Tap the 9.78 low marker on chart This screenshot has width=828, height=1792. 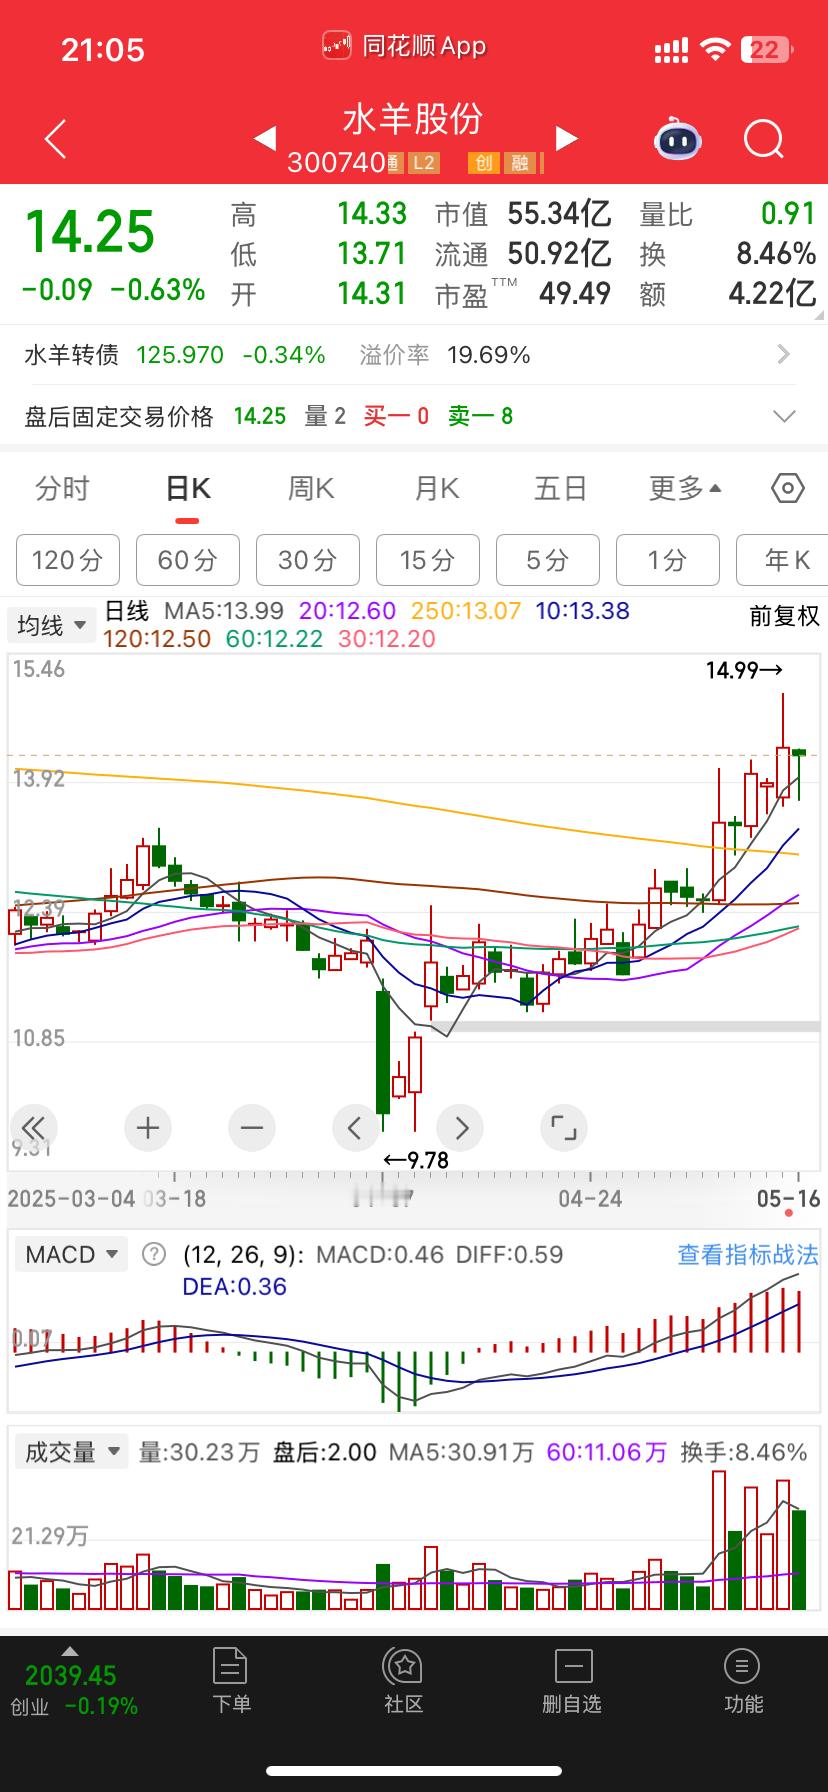(417, 1160)
